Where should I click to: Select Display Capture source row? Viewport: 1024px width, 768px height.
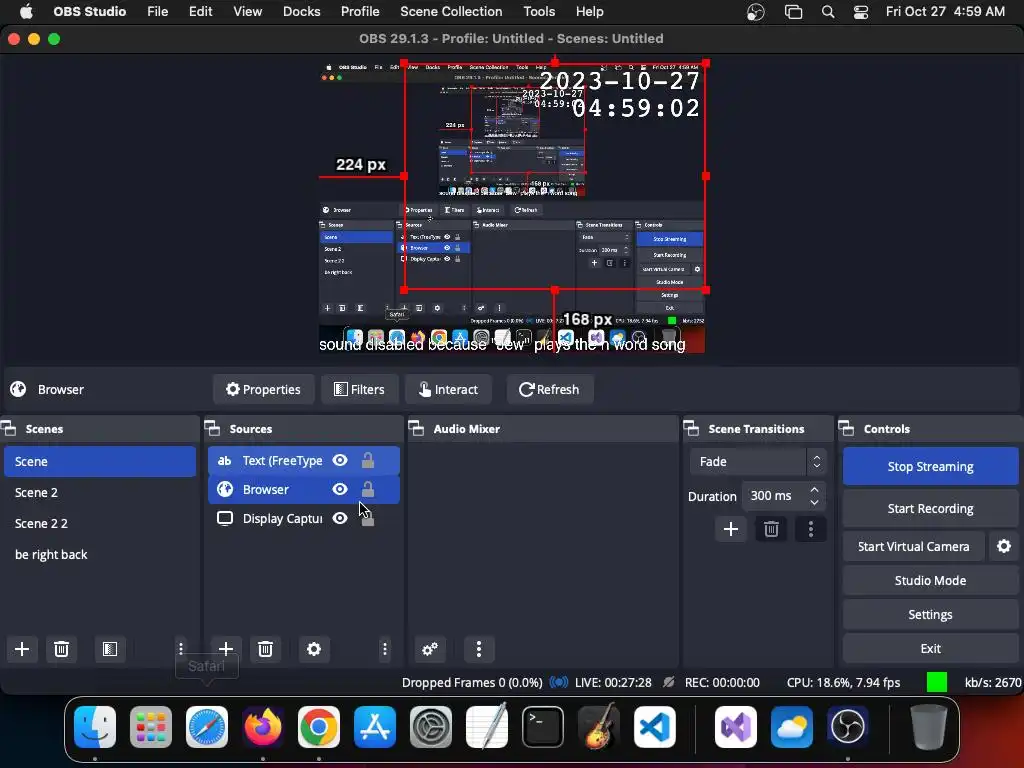pos(304,519)
